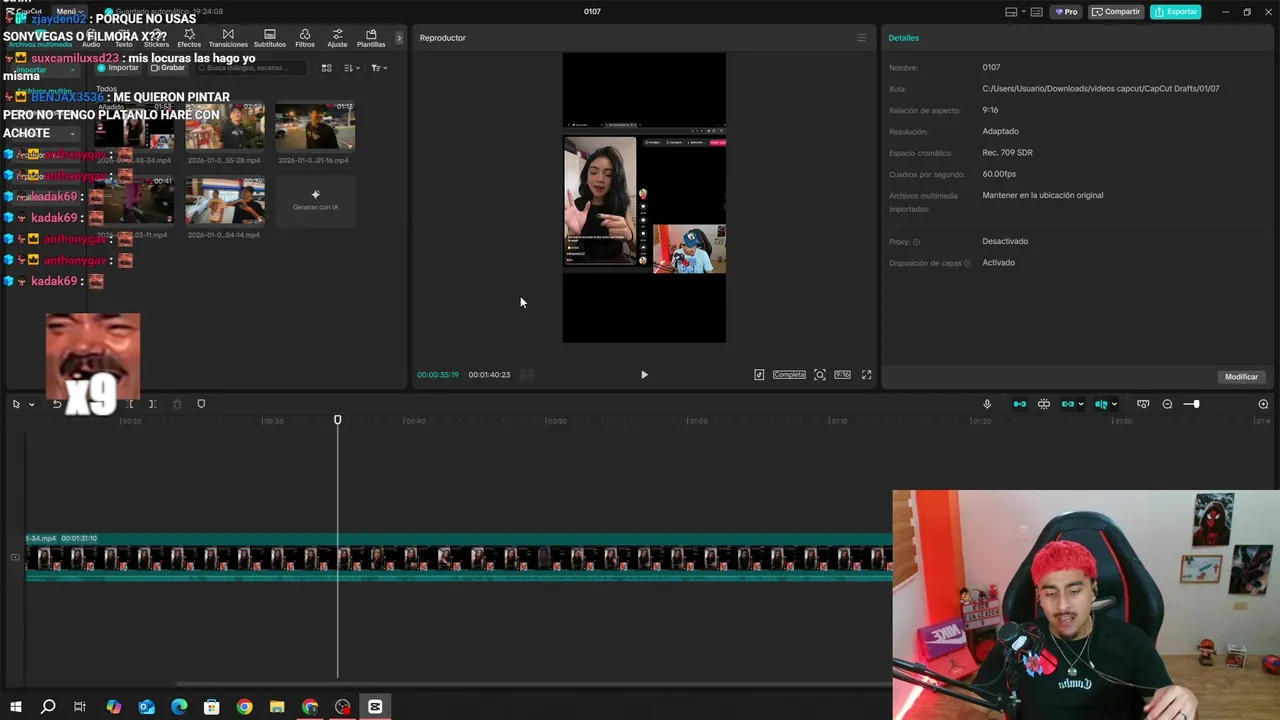This screenshot has height=720, width=1280.
Task: Select clip 2026-01-0...01-16.mp4 thumbnail
Action: pos(315,126)
